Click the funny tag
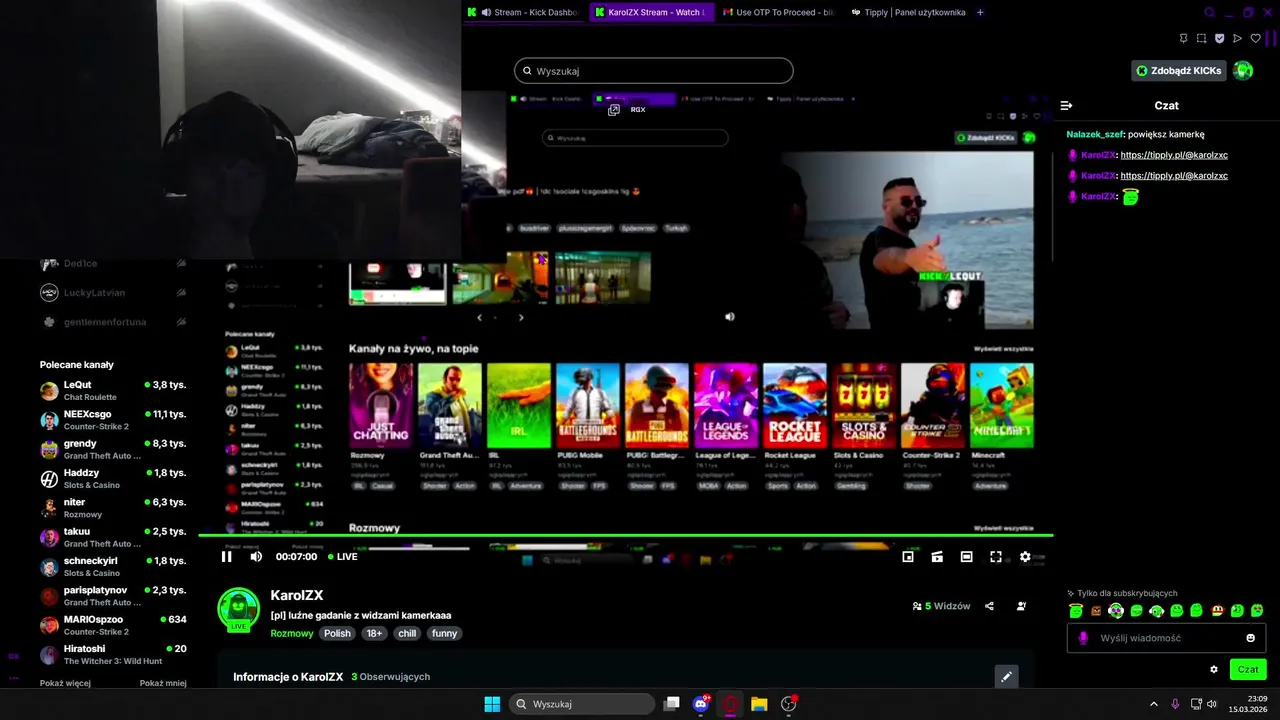 click(x=444, y=634)
